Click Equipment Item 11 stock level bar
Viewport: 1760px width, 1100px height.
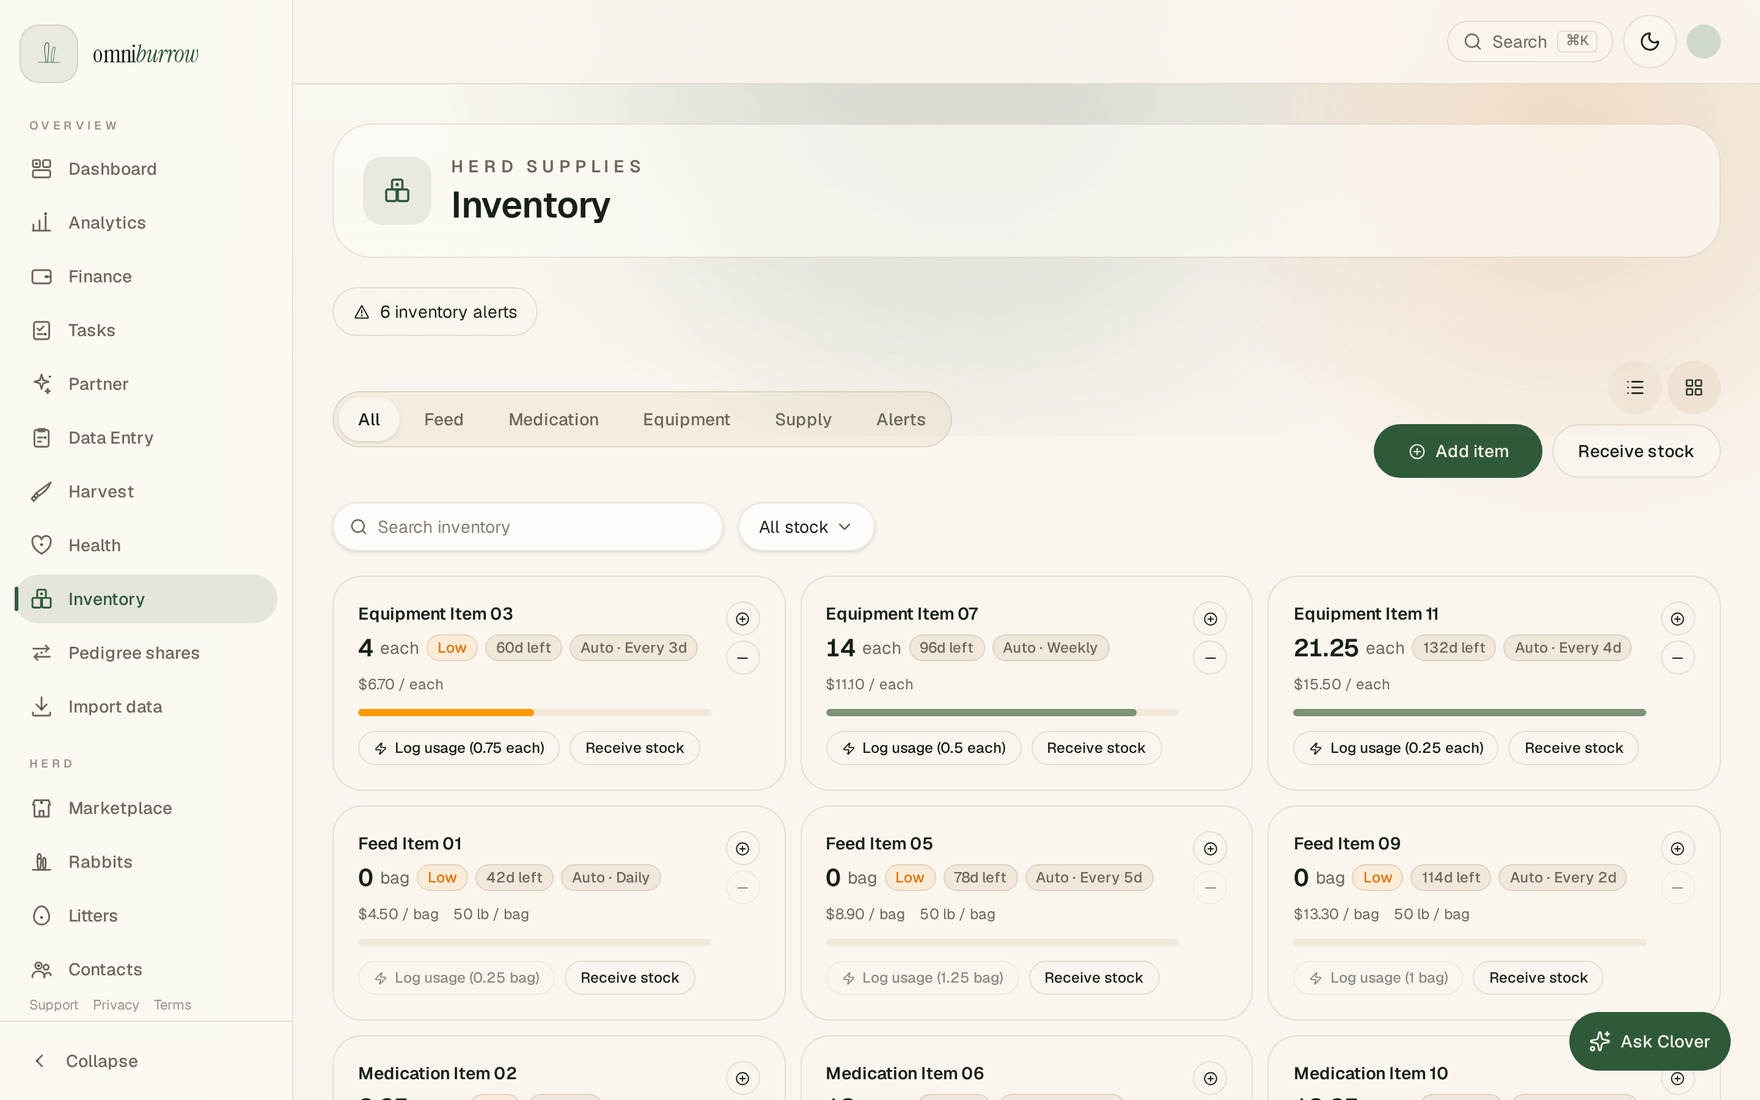(1469, 713)
